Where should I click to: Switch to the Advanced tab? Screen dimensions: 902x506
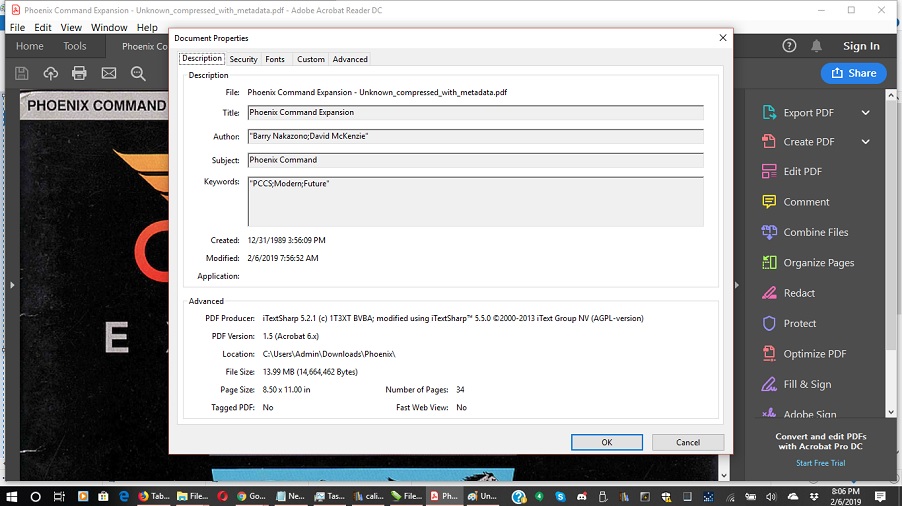(x=350, y=59)
